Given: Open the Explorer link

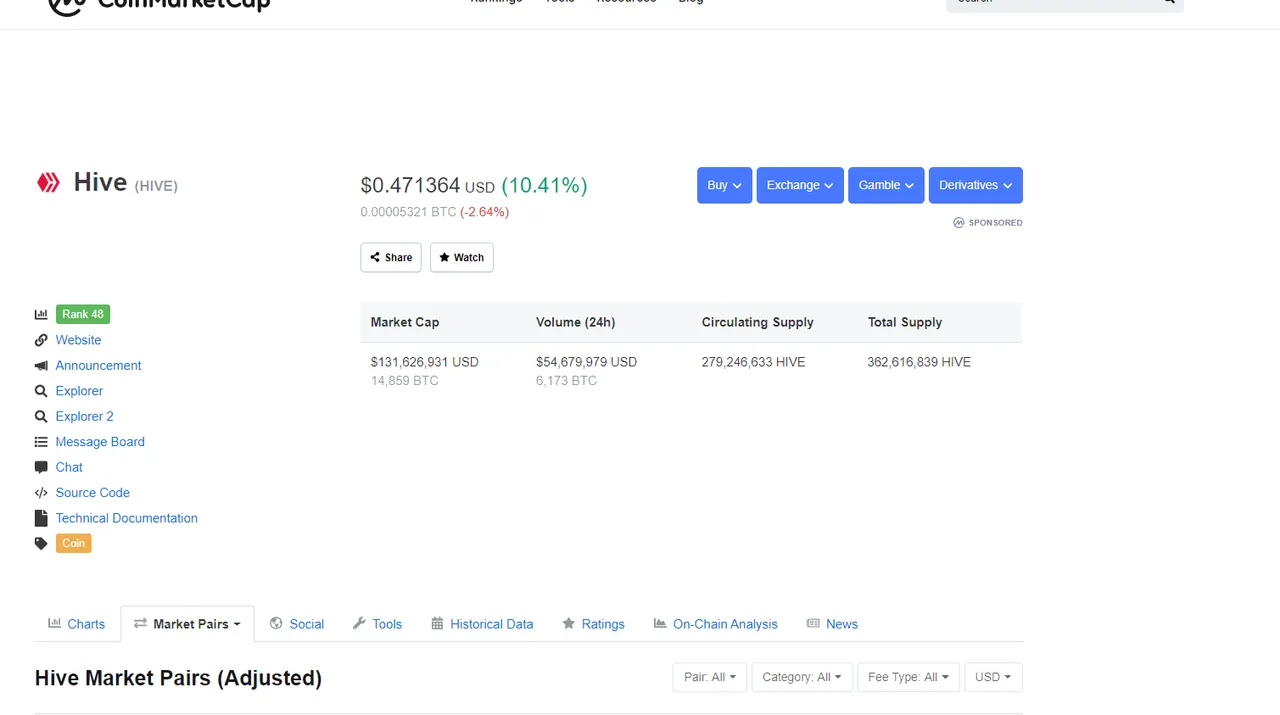Looking at the screenshot, I should click(x=79, y=391).
